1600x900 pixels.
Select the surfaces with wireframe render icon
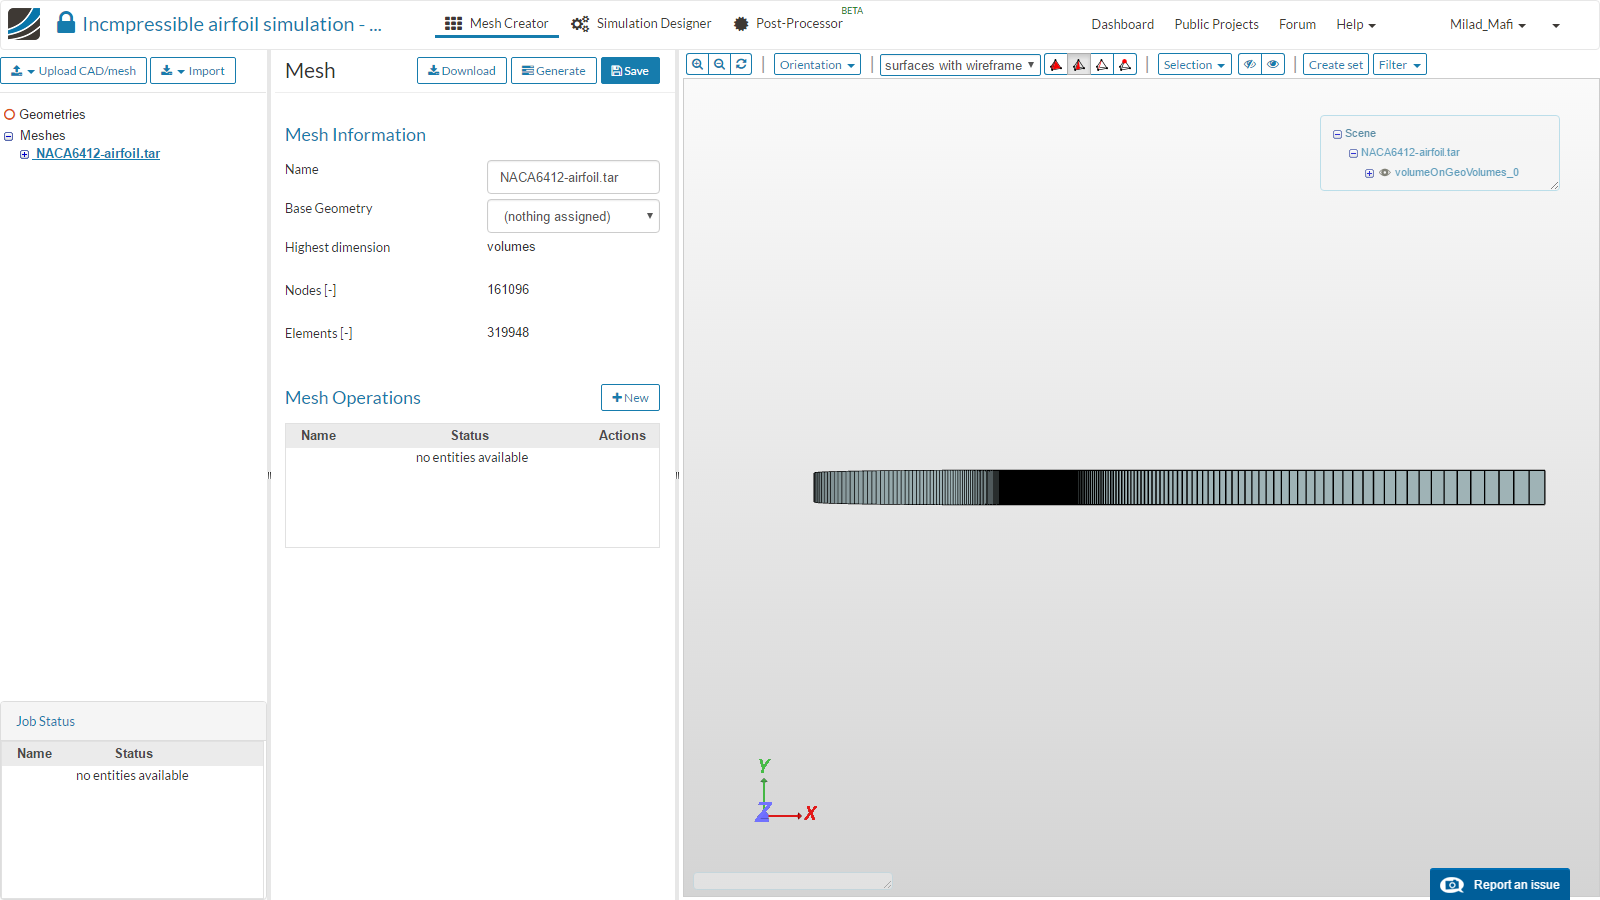(x=1079, y=65)
